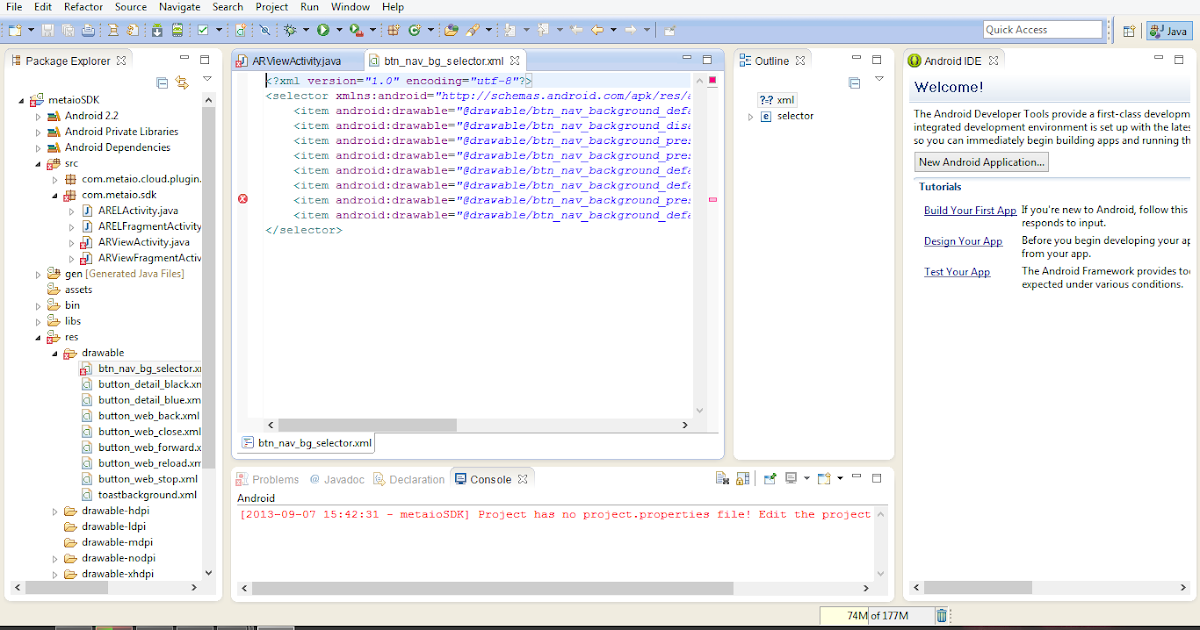
Task: Click the Run External Tools icon
Action: (x=356, y=30)
